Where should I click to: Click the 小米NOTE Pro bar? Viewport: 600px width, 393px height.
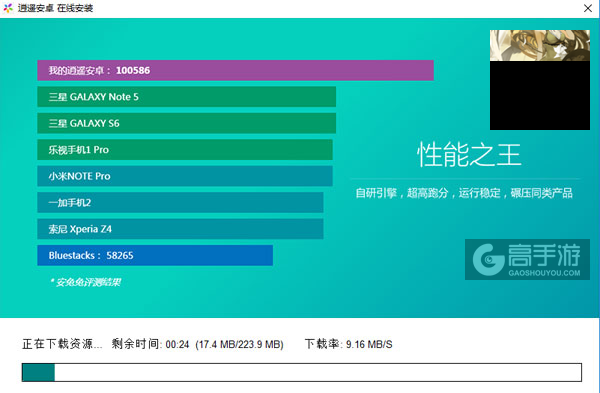185,176
